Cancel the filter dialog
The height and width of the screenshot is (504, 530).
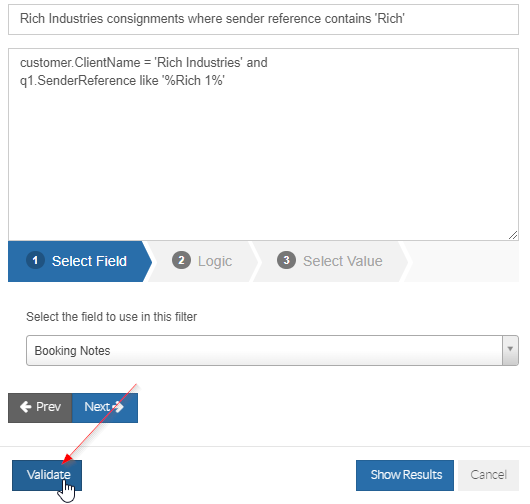click(x=488, y=475)
